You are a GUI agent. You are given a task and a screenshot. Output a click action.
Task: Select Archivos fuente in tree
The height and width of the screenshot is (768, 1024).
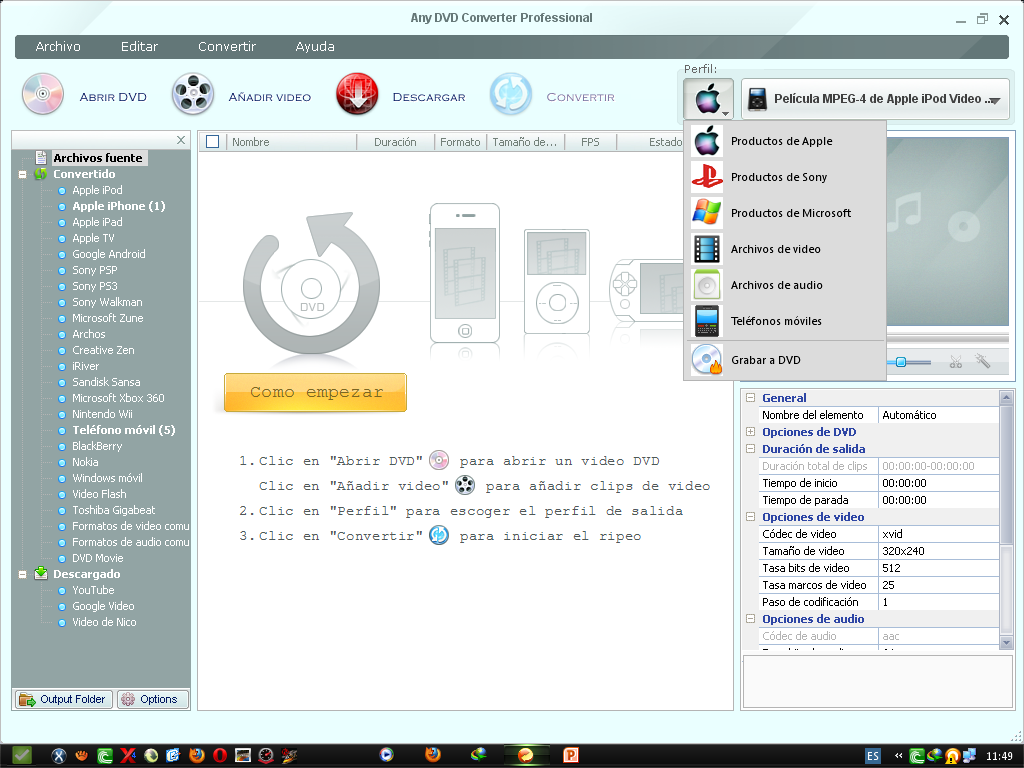click(x=97, y=158)
